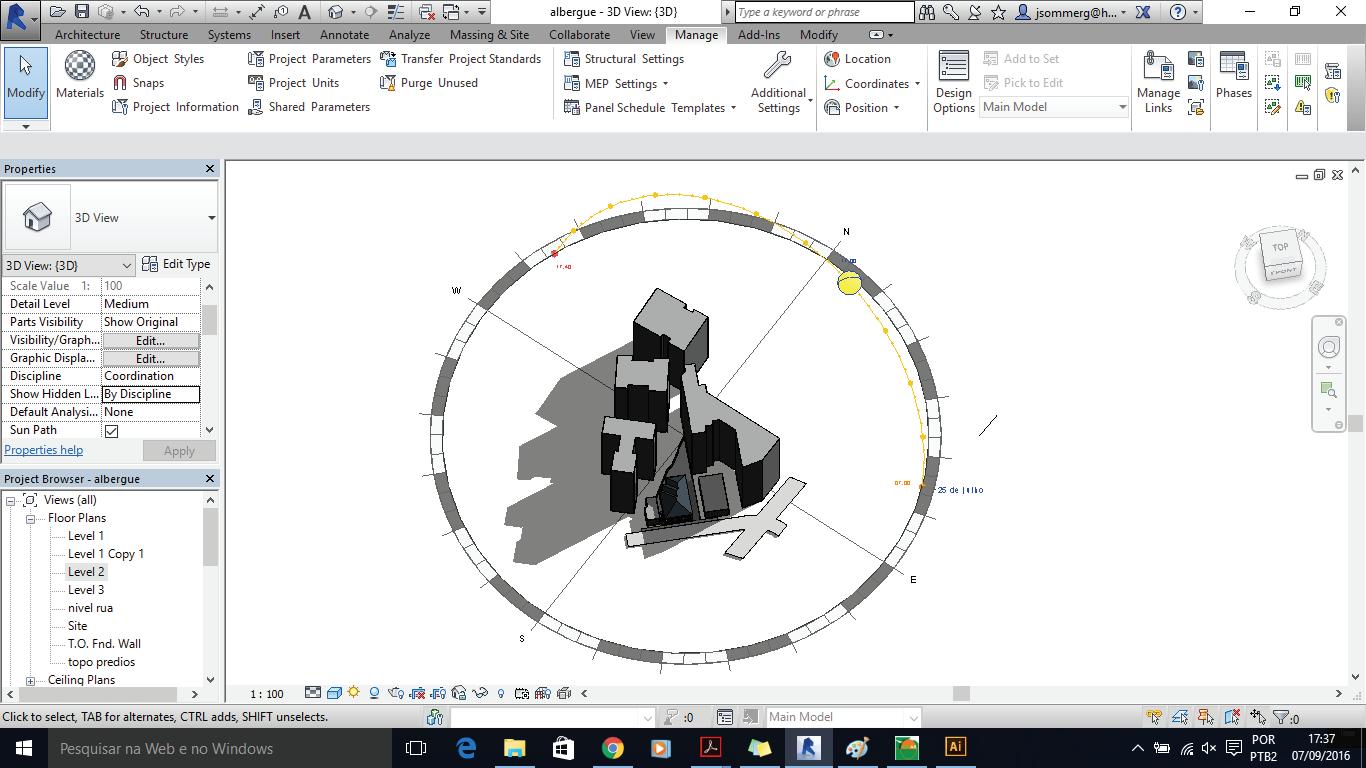Image resolution: width=1366 pixels, height=768 pixels.
Task: Switch to the Architecture tab
Action: point(87,34)
